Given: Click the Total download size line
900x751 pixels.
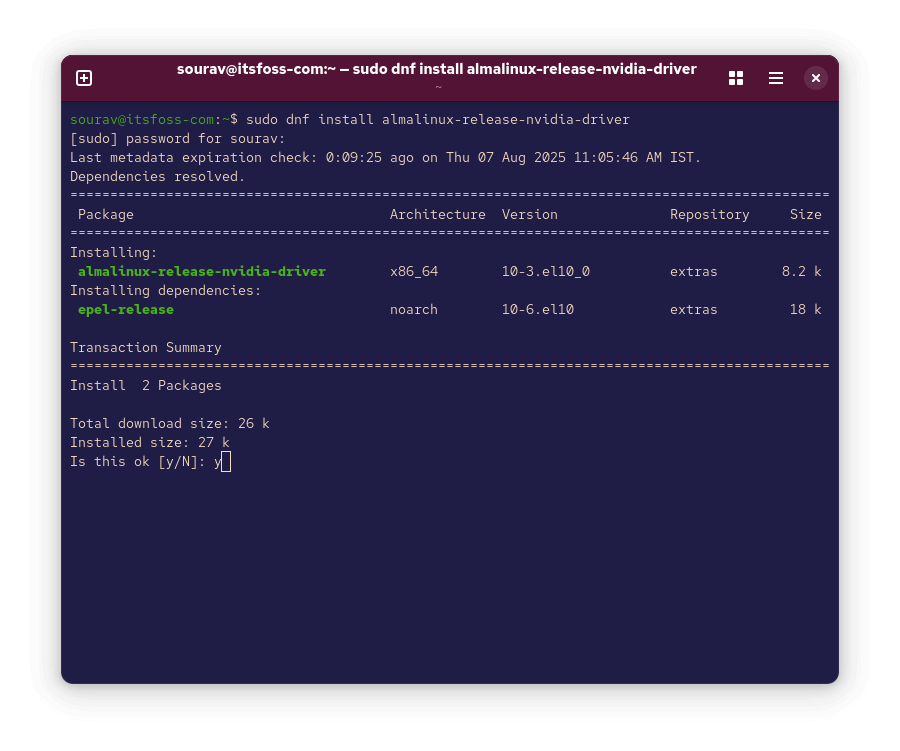Looking at the screenshot, I should [170, 423].
